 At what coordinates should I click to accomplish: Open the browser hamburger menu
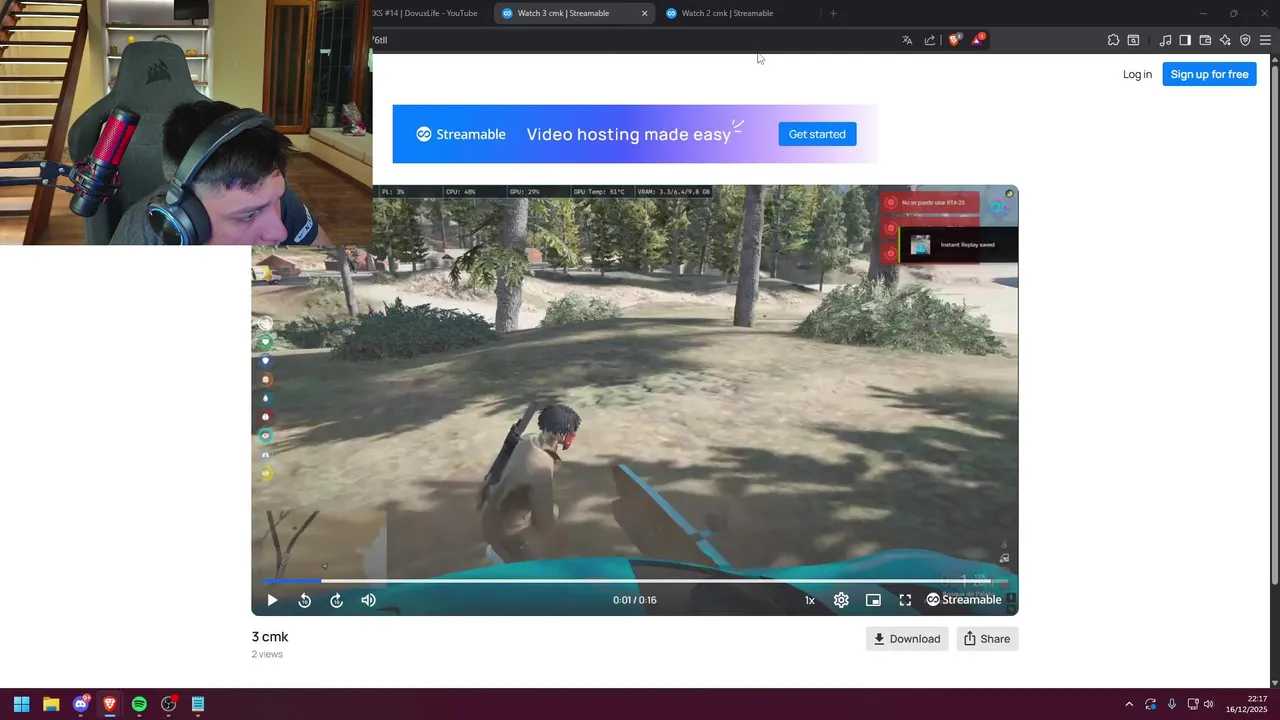[x=1265, y=40]
